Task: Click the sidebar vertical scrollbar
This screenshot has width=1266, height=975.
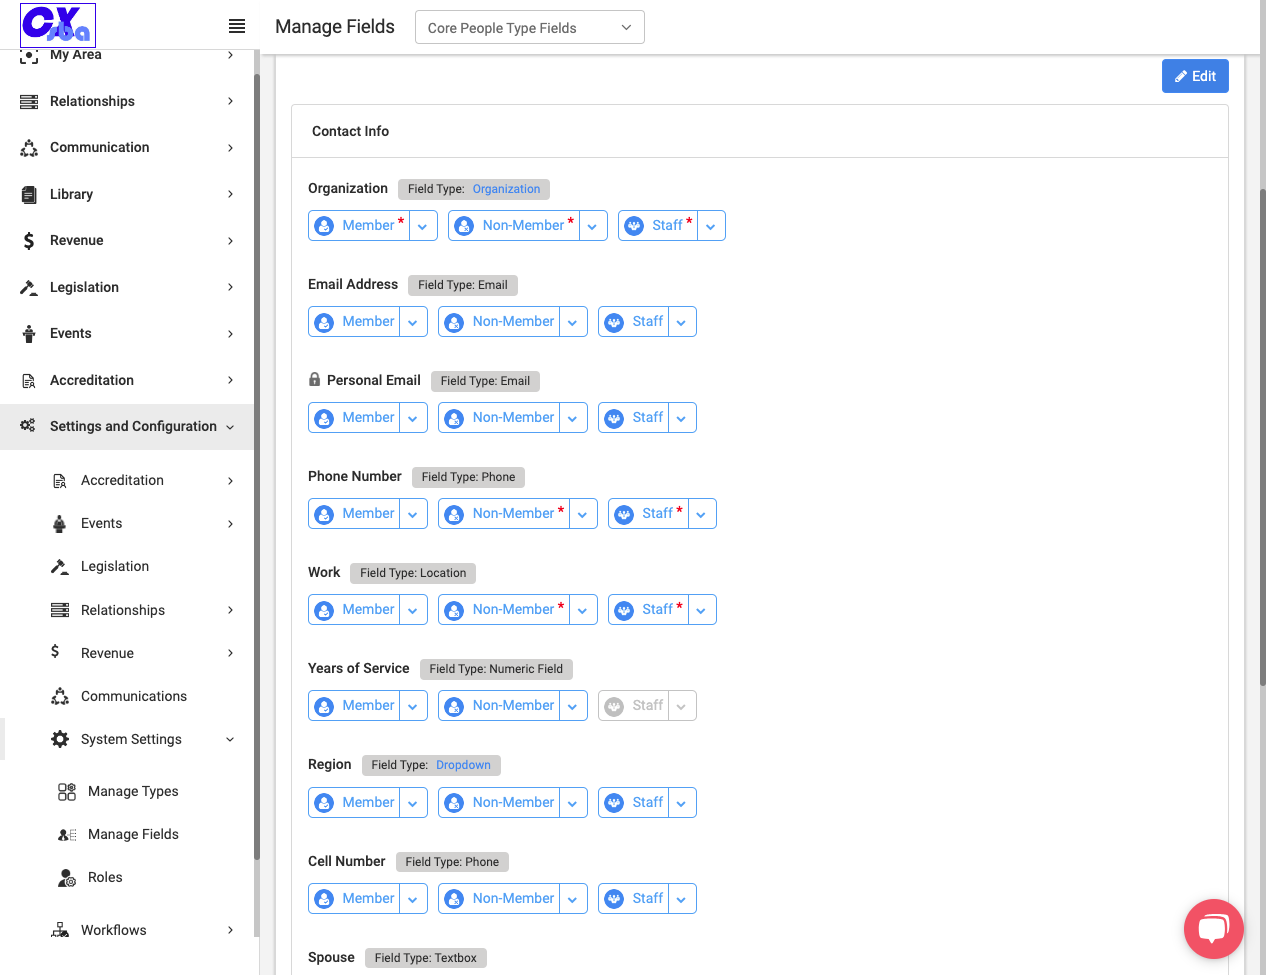Action: (257, 467)
